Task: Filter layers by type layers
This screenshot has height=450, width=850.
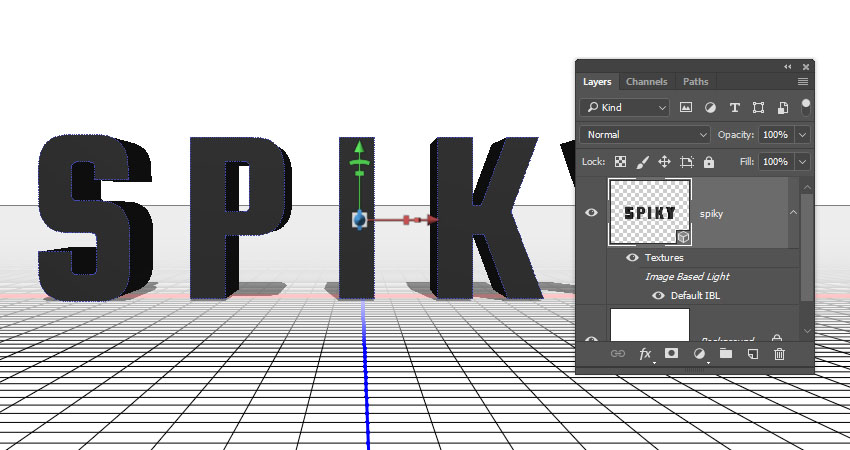Action: pos(735,108)
